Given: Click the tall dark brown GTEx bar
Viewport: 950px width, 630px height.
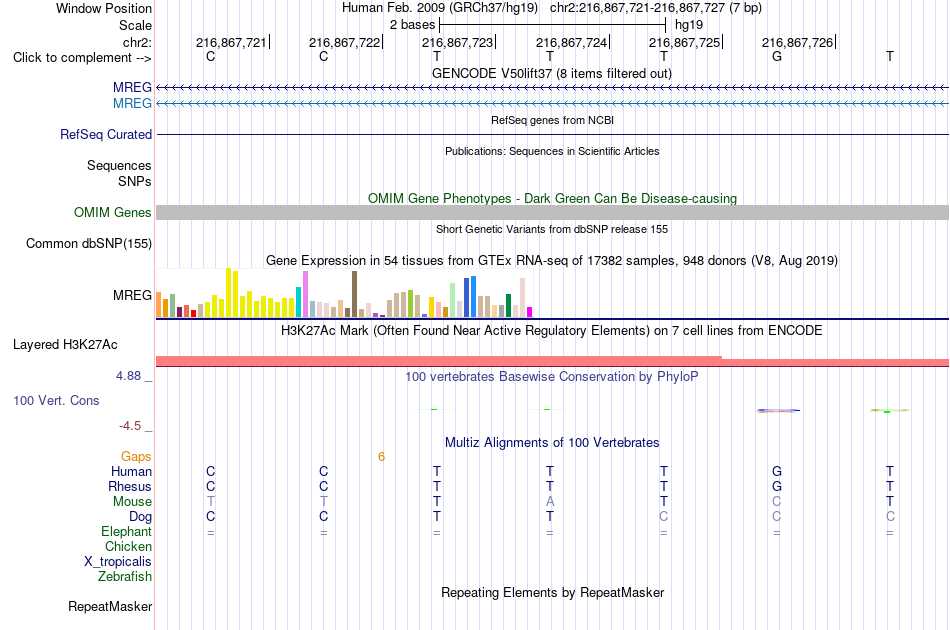Looking at the screenshot, I should (354, 294).
